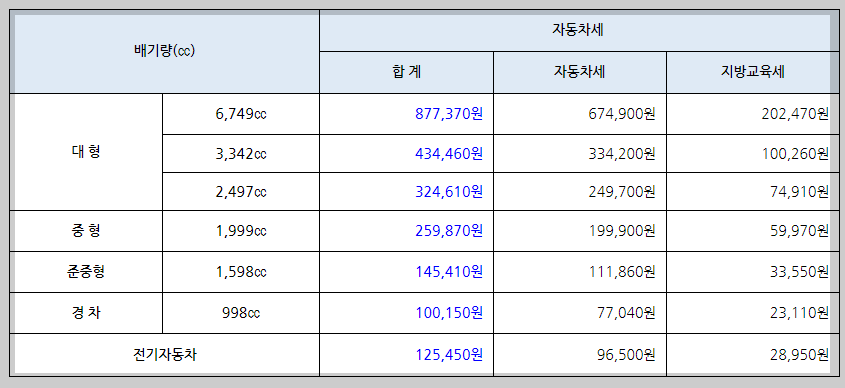Click the 28,950원 education tax value
This screenshot has width=845, height=388.
pyautogui.click(x=799, y=355)
